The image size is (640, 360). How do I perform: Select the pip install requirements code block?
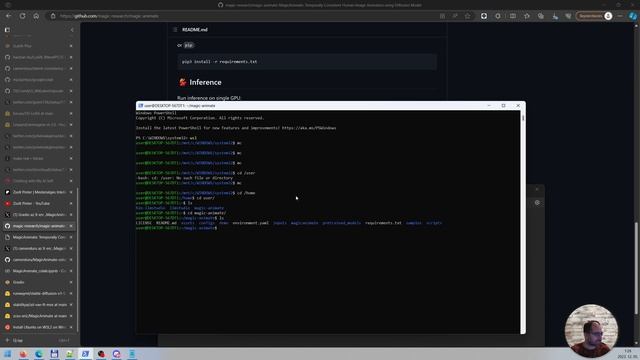pos(307,62)
